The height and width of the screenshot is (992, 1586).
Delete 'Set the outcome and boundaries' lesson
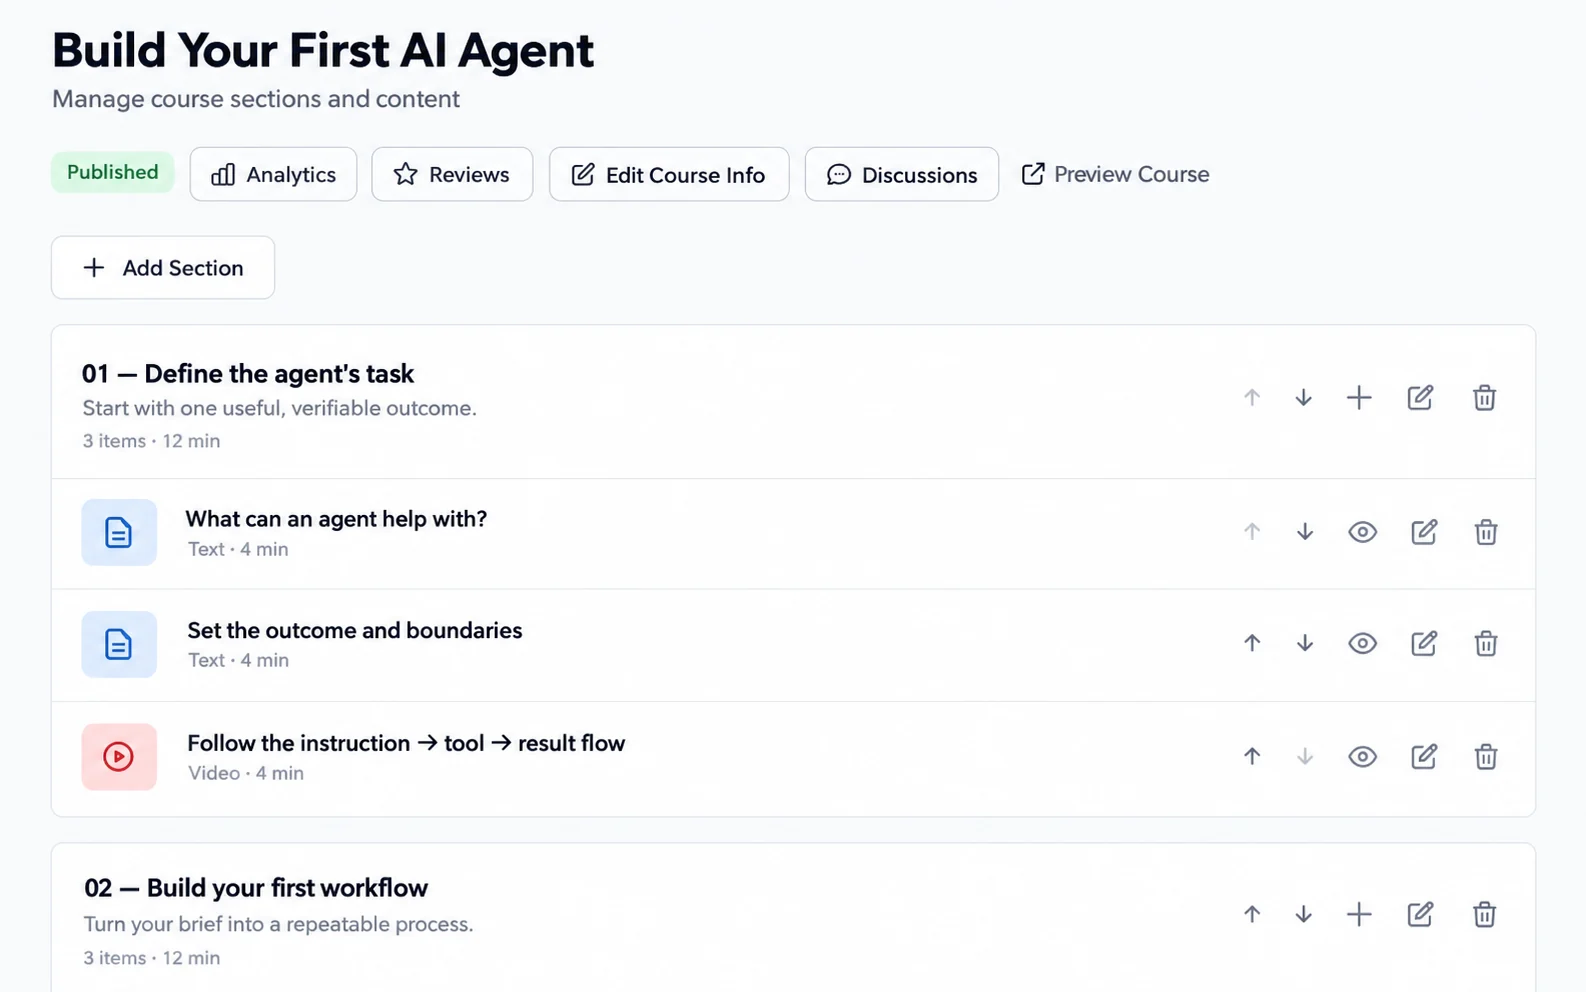[x=1486, y=643]
